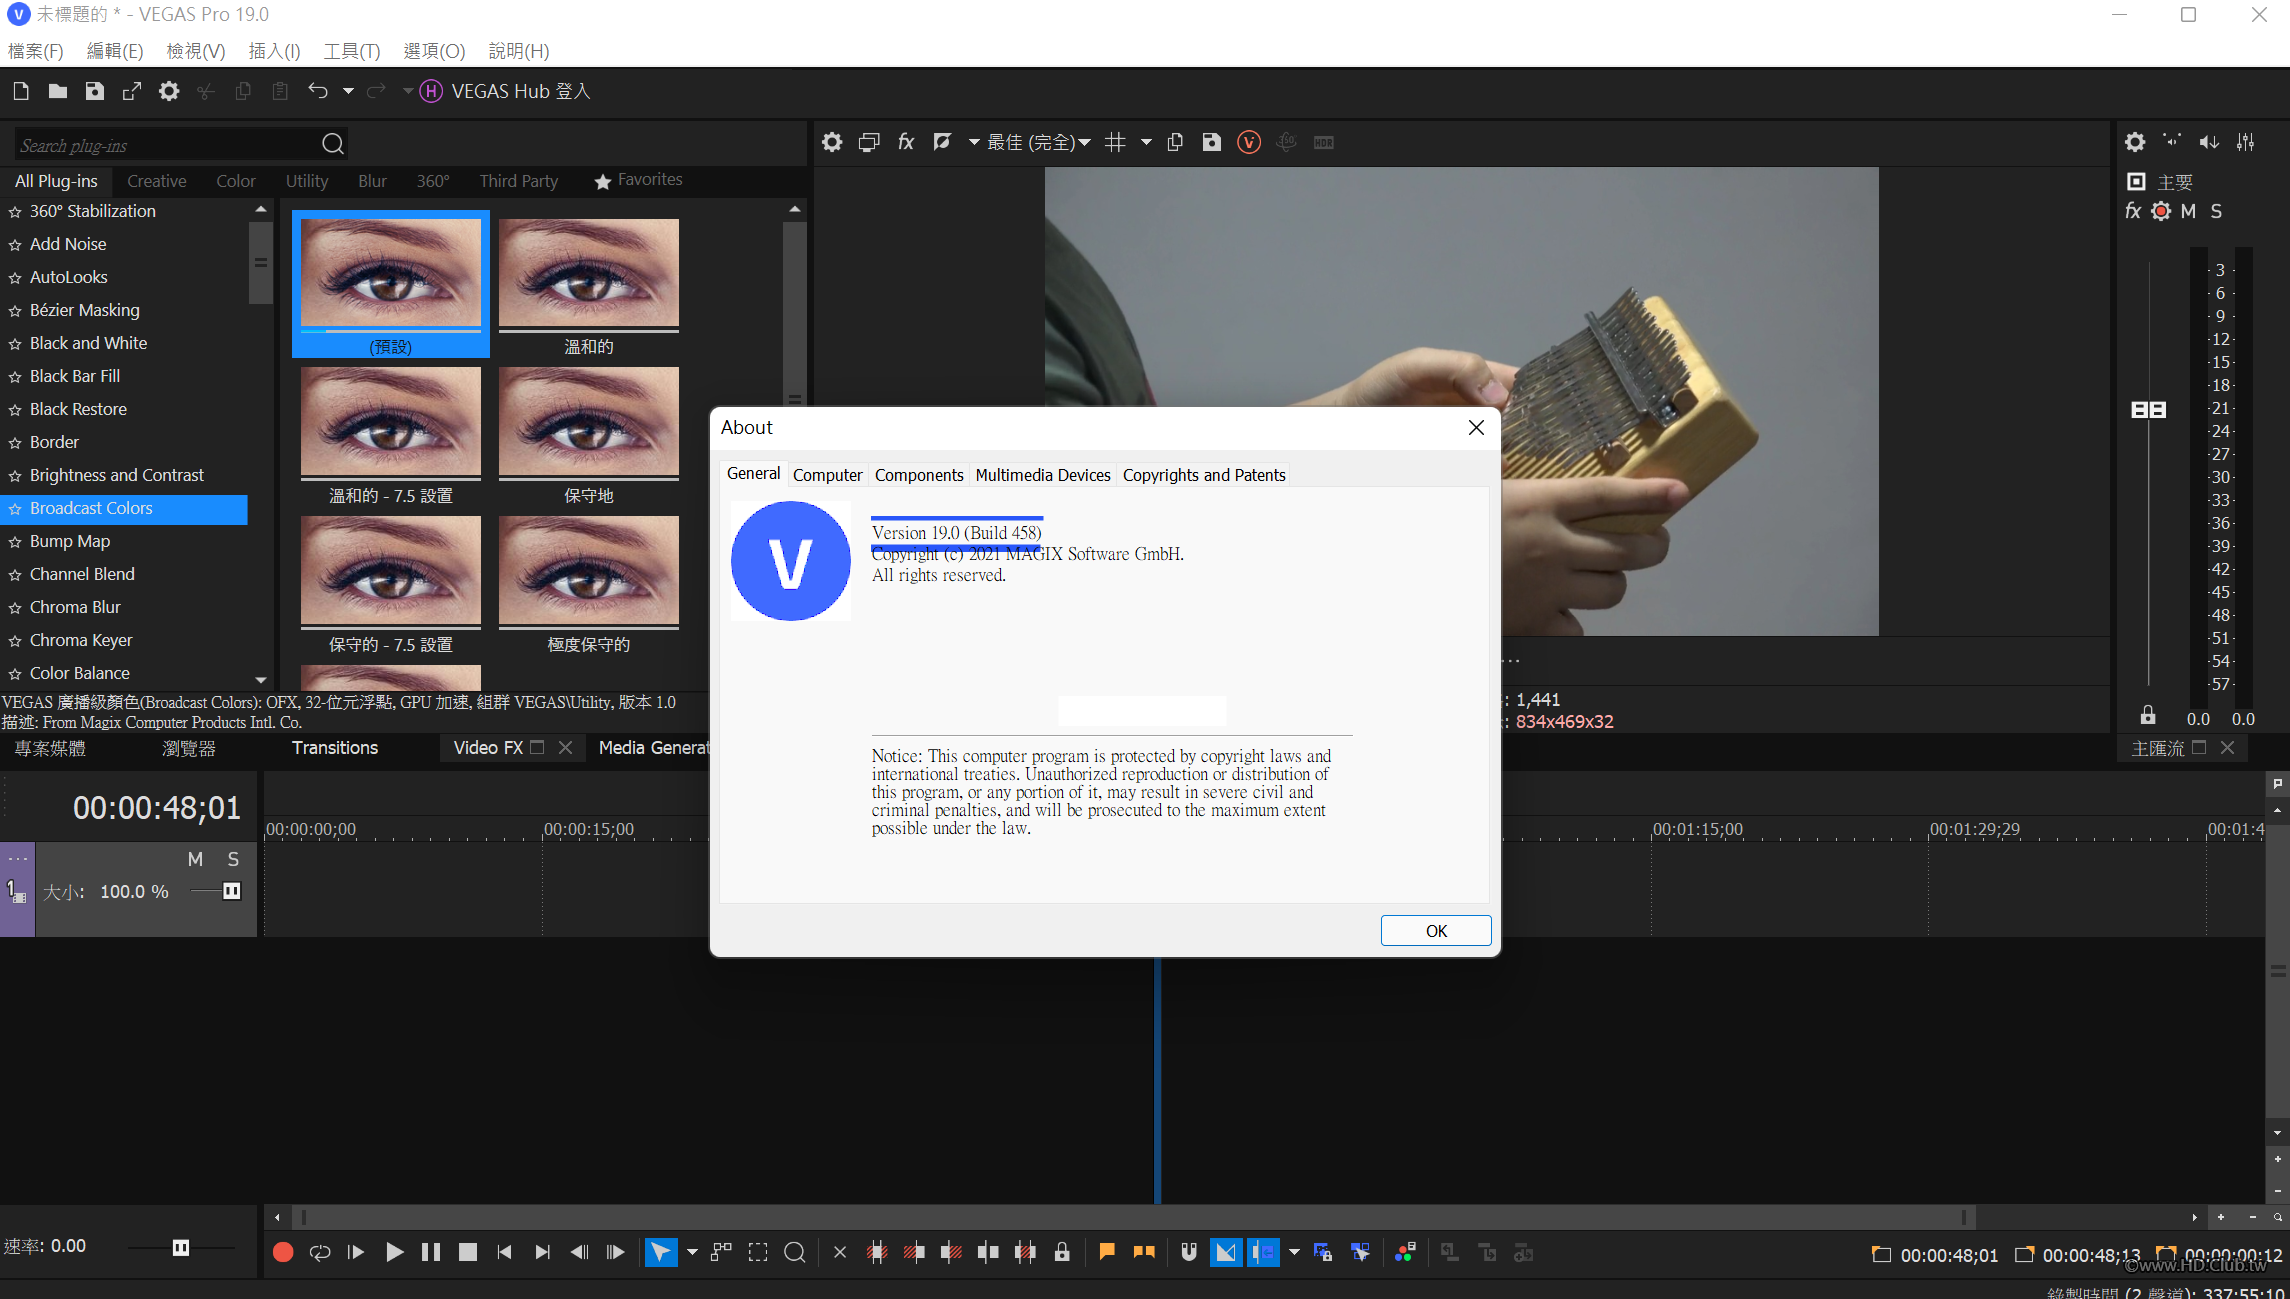This screenshot has height=1299, width=2290.
Task: Toggle loop playback in the transport bar
Action: 320,1252
